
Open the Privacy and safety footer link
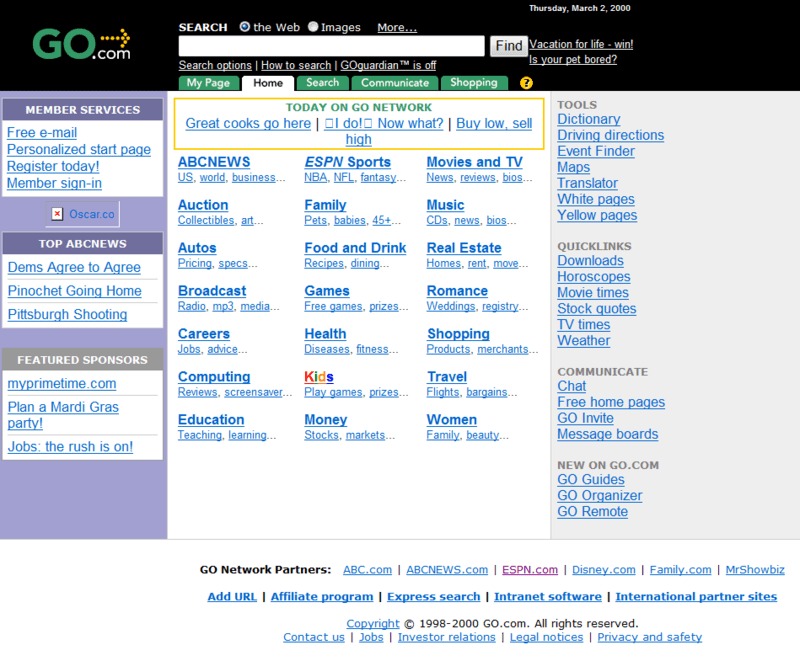(649, 637)
